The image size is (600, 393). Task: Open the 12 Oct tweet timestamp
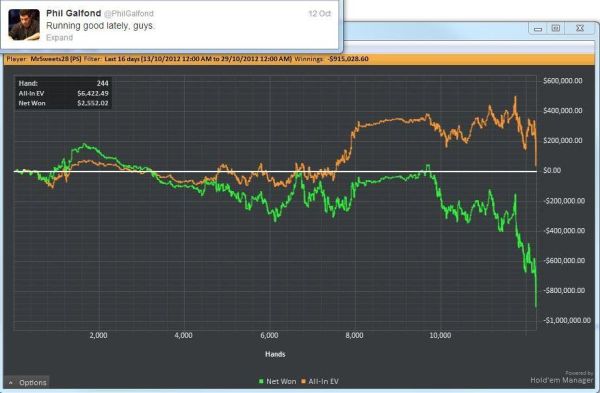tap(320, 14)
